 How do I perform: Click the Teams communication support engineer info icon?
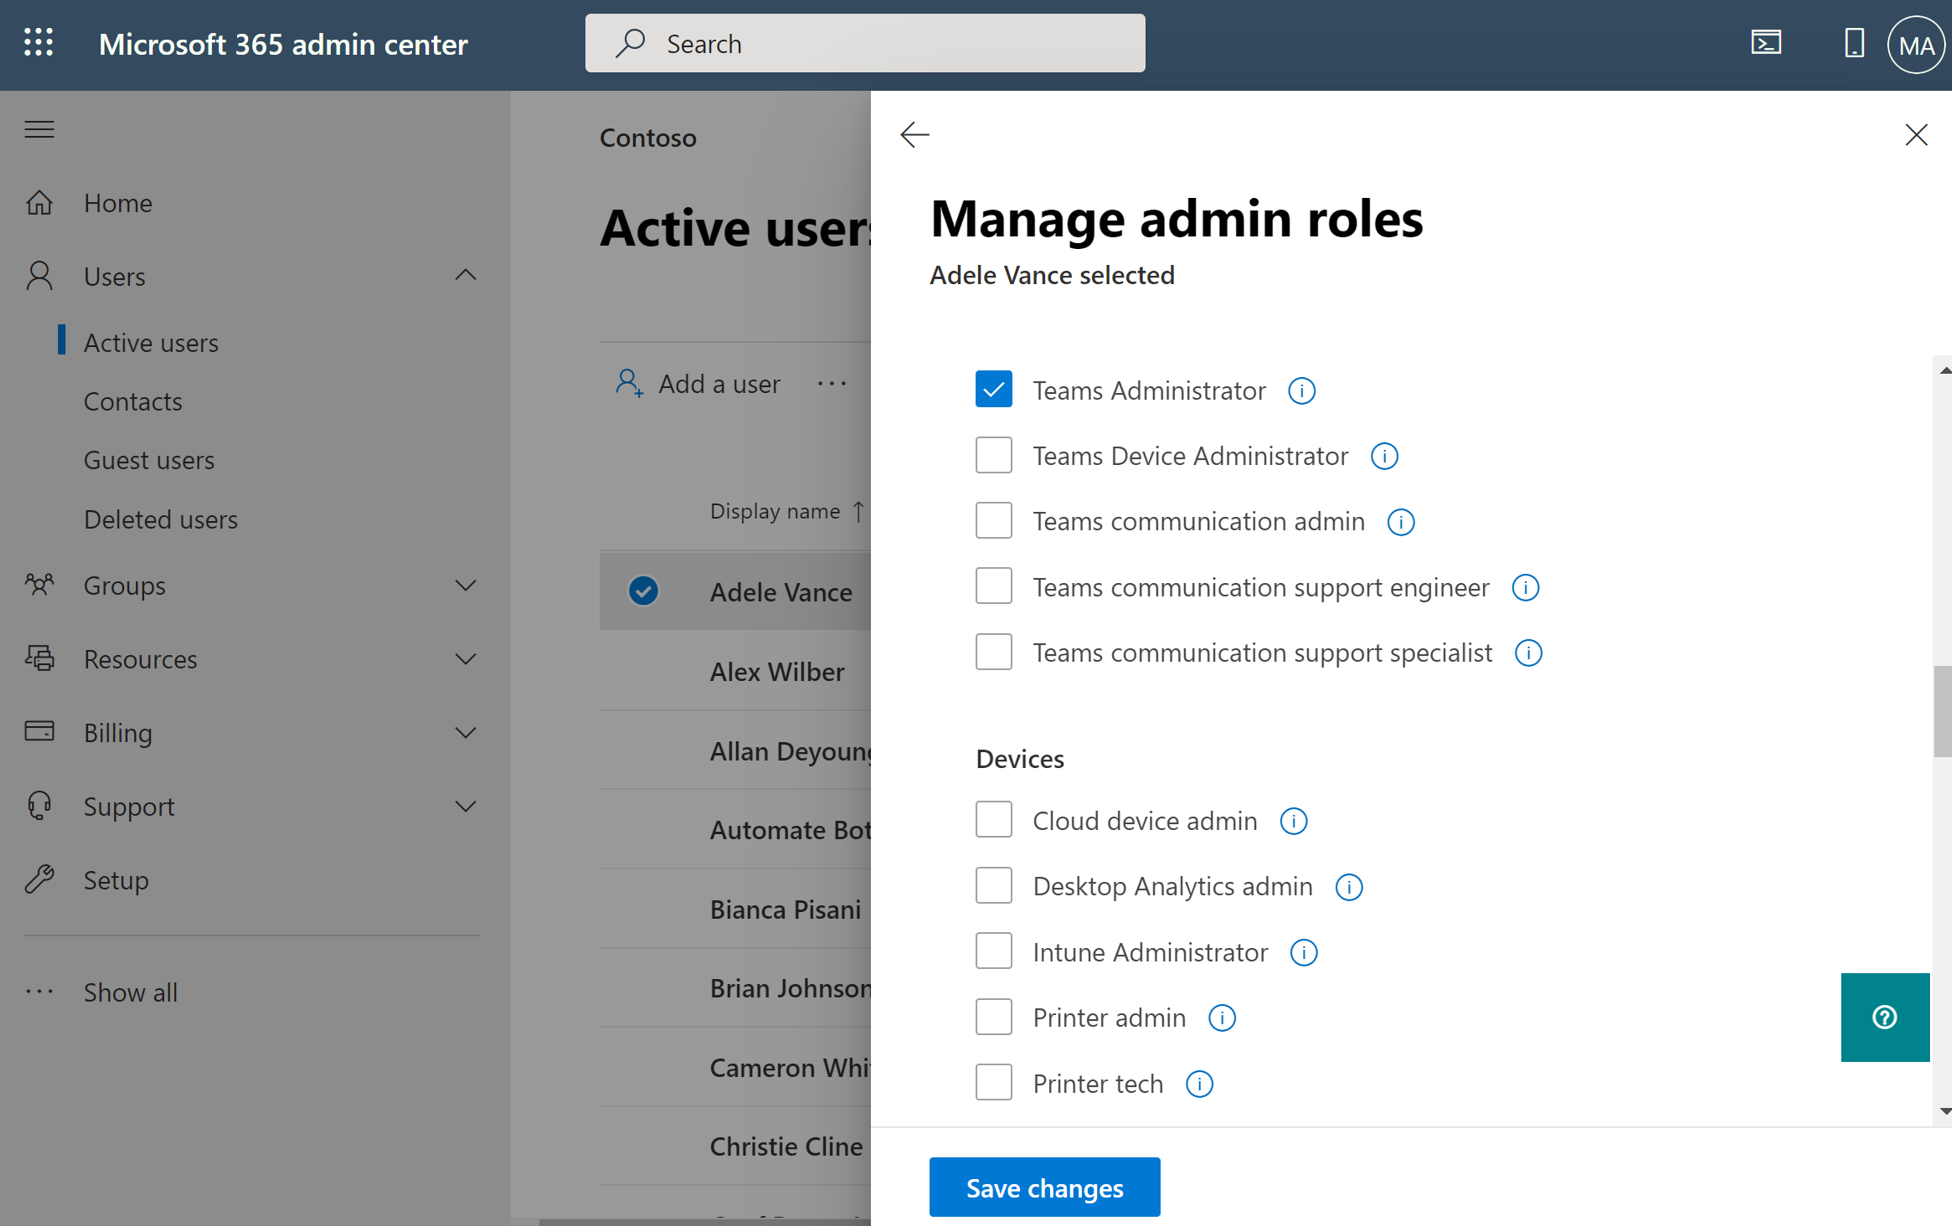[x=1525, y=585]
